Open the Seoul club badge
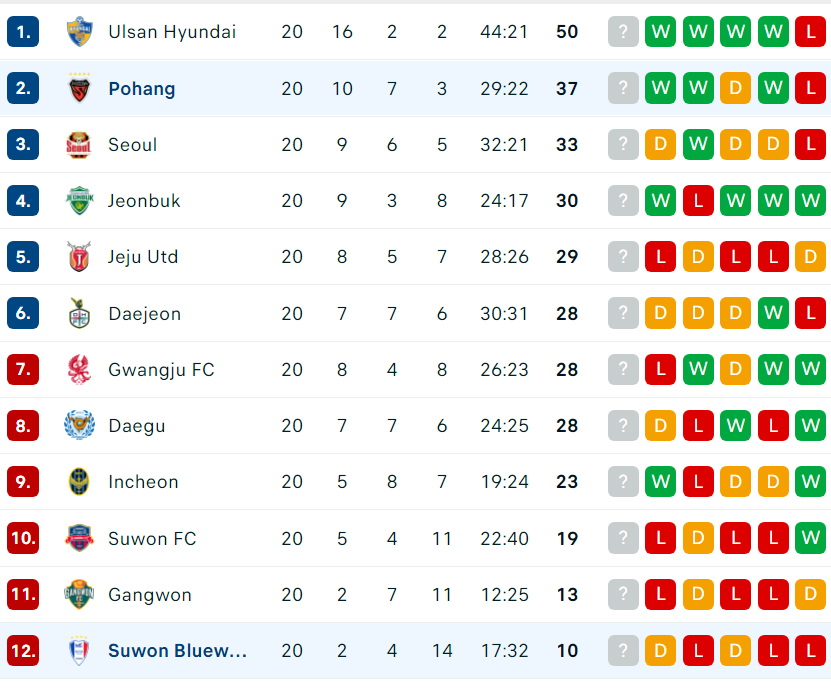 (x=79, y=145)
